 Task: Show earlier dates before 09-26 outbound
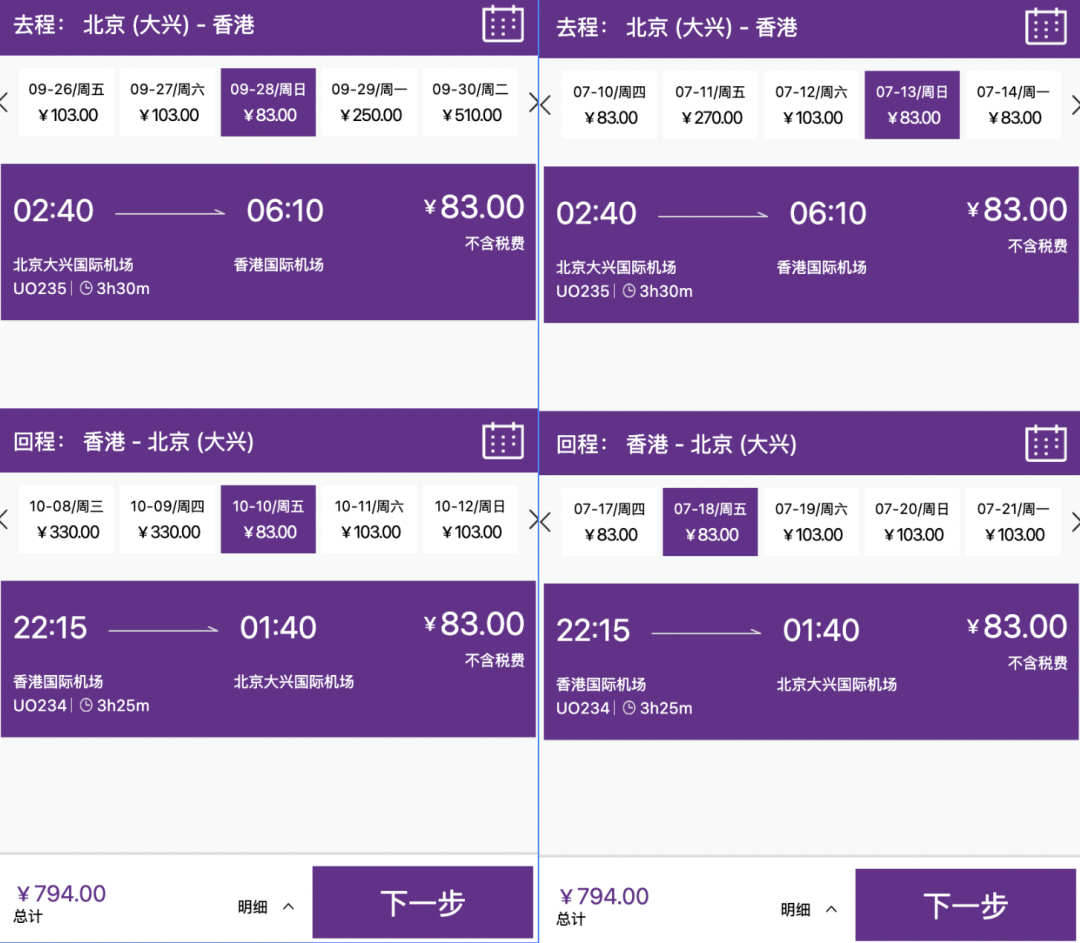coord(3,103)
